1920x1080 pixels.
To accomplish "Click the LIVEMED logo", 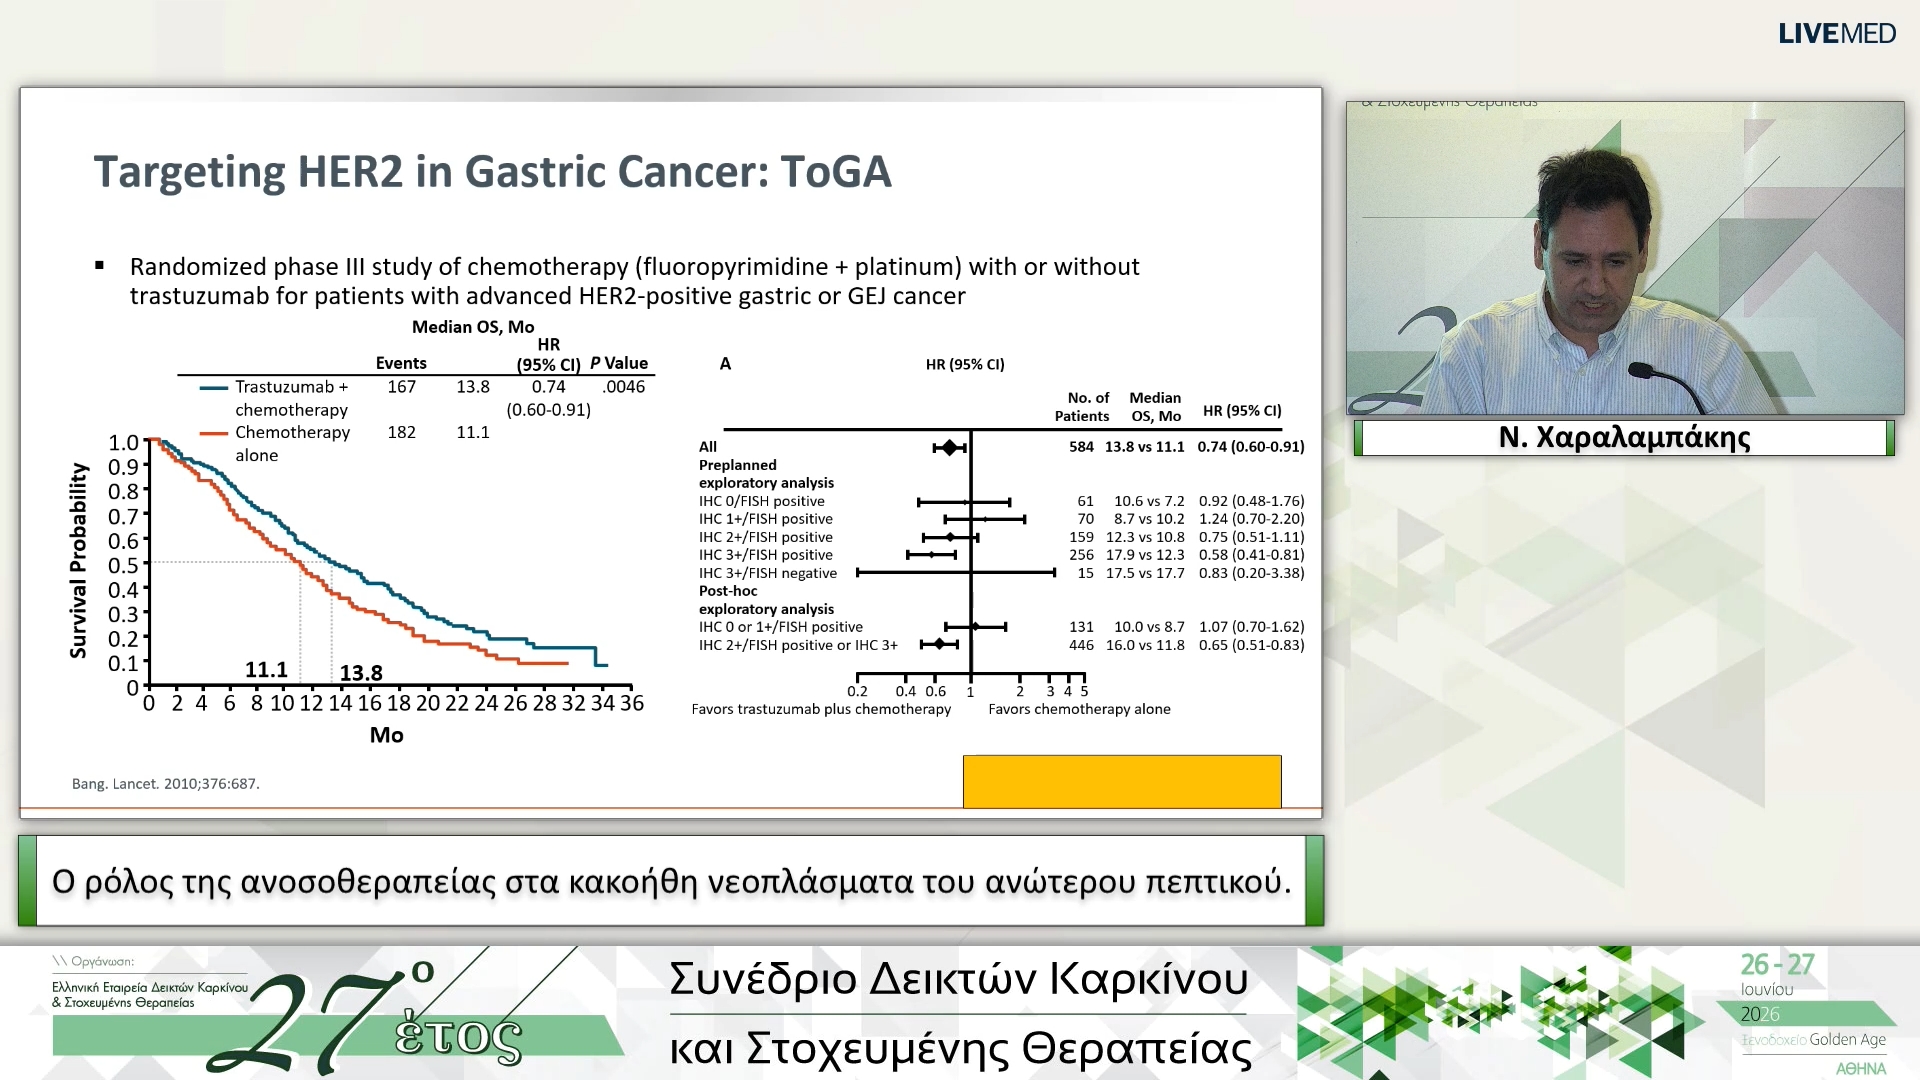I will click(1836, 34).
